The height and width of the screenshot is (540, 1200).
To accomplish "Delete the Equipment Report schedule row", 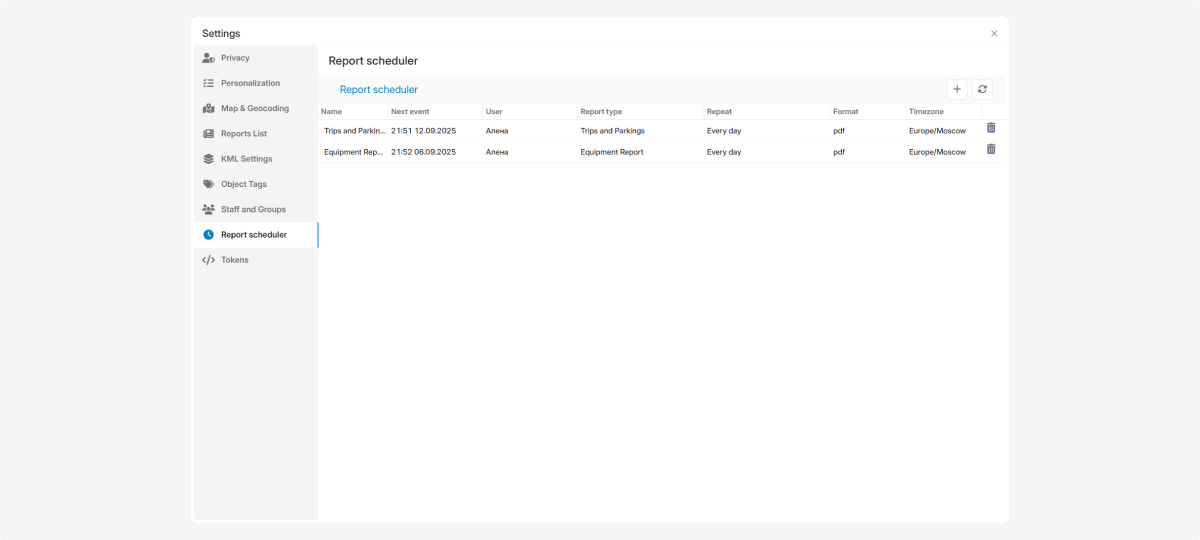I will point(991,149).
